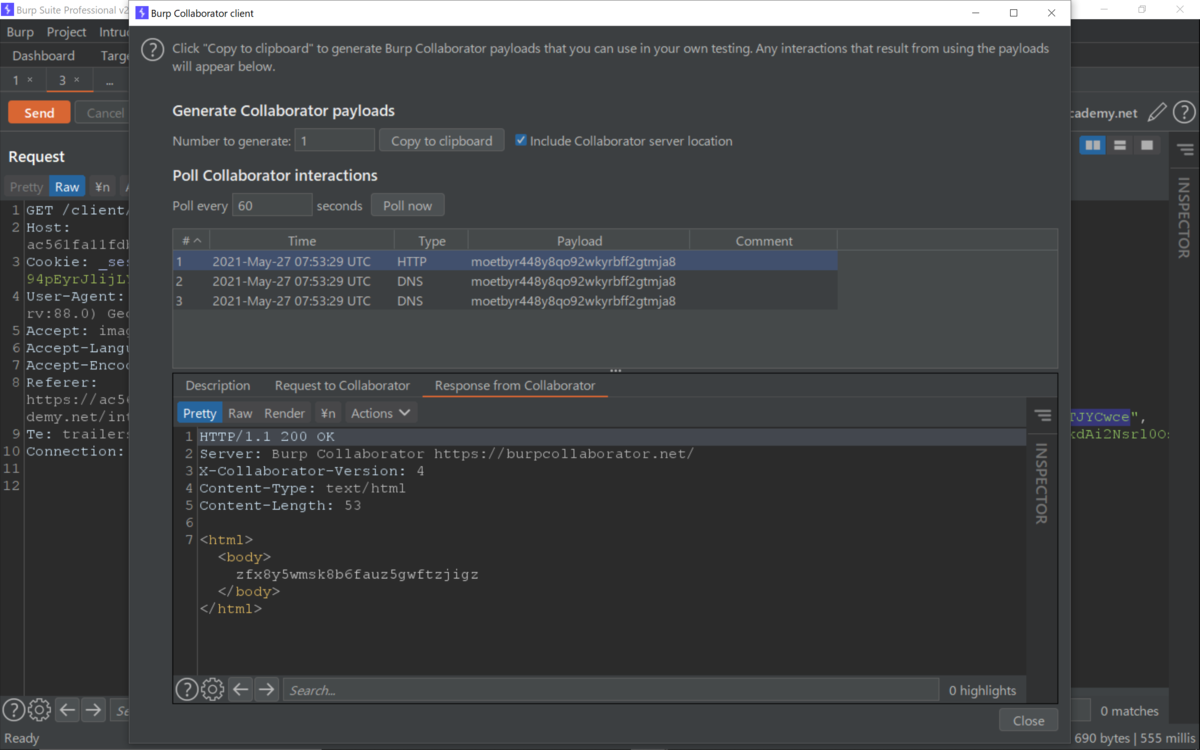The height and width of the screenshot is (750, 1200).
Task: Sort interactions by # column
Action: tap(191, 240)
